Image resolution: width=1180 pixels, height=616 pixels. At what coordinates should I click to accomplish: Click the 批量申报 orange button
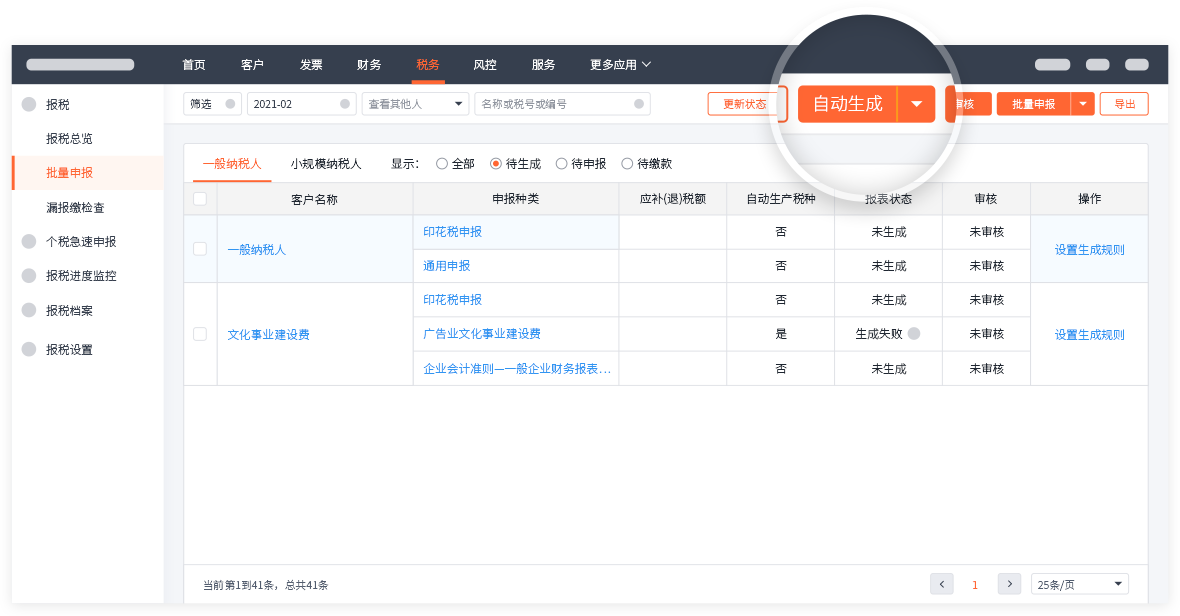click(1033, 104)
